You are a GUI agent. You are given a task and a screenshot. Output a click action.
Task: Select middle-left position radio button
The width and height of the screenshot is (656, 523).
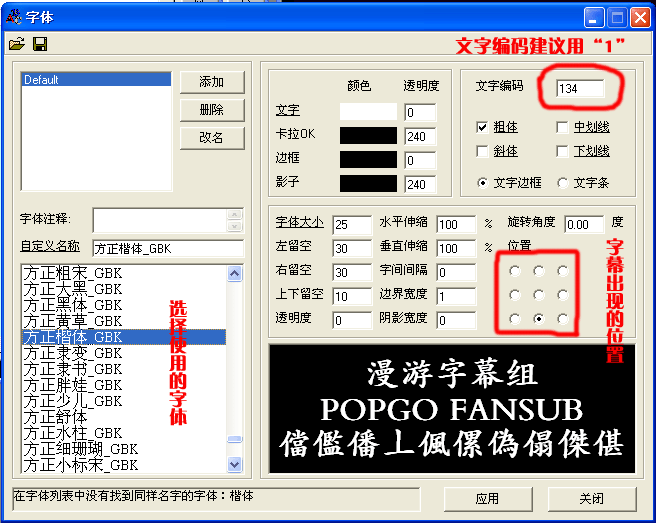click(x=515, y=295)
